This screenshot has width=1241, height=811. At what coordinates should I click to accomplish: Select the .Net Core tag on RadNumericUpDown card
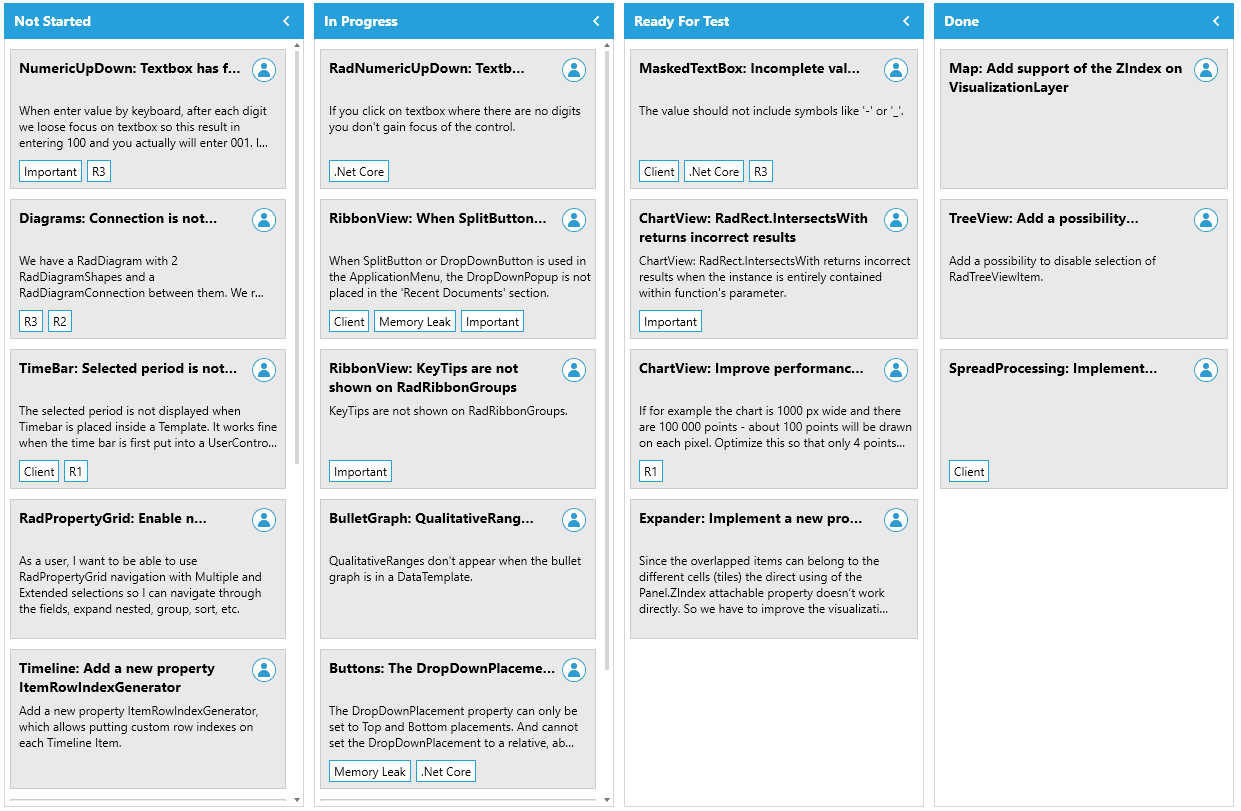pyautogui.click(x=358, y=171)
